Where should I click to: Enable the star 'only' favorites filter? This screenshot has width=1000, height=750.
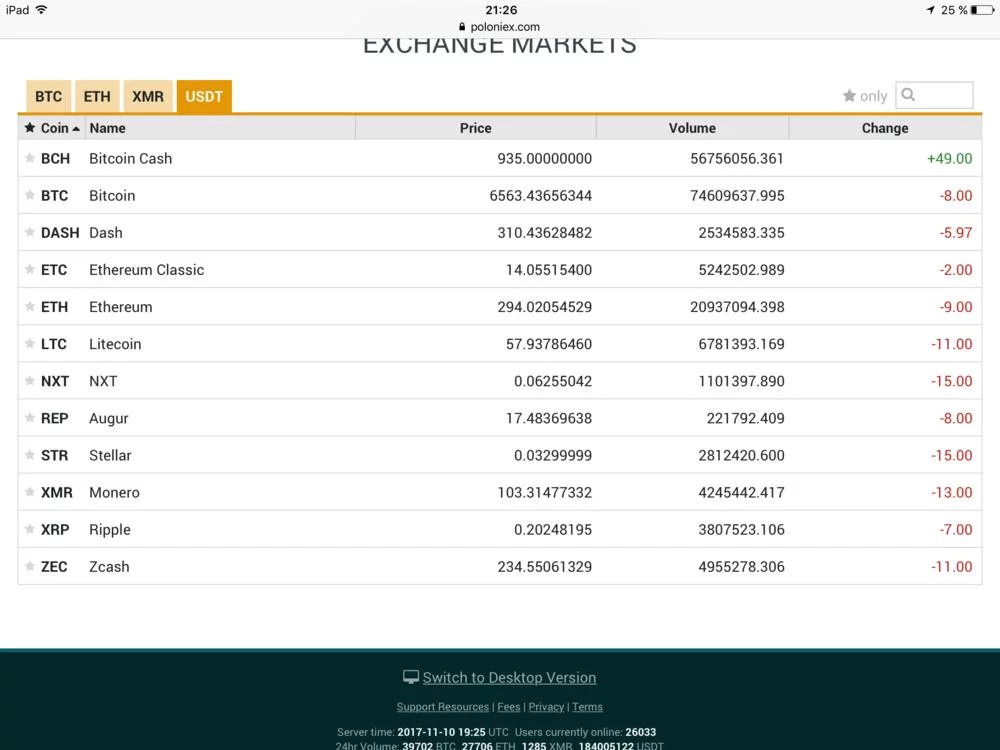click(x=865, y=96)
